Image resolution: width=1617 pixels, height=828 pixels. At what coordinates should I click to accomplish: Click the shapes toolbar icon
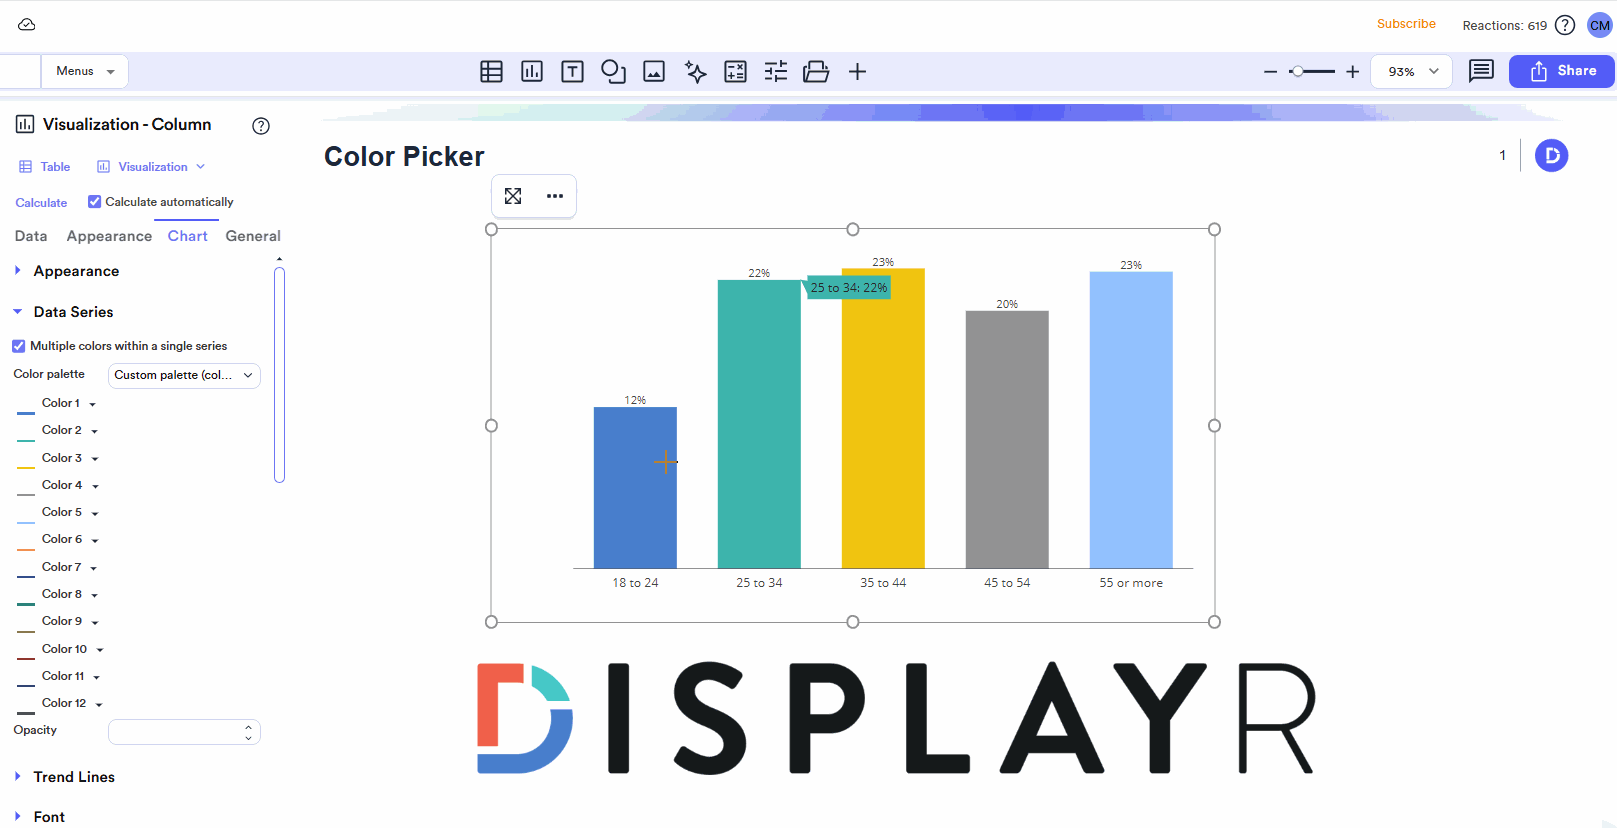point(613,72)
